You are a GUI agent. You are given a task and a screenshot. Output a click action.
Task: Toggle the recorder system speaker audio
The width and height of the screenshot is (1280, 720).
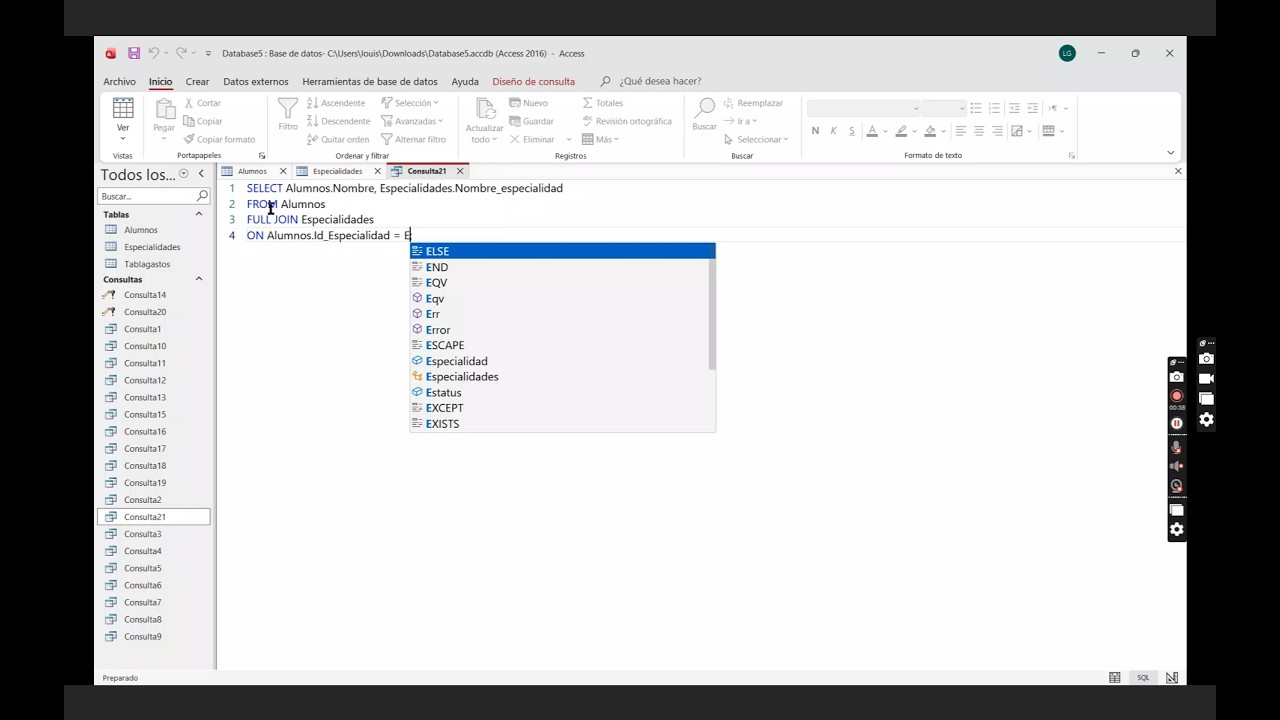click(x=1176, y=466)
